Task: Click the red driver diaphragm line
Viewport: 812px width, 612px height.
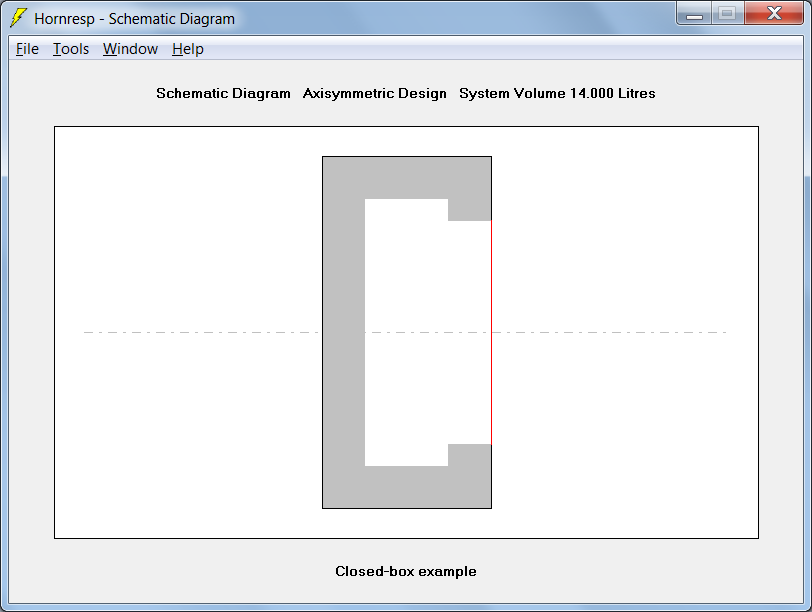Action: coord(491,332)
